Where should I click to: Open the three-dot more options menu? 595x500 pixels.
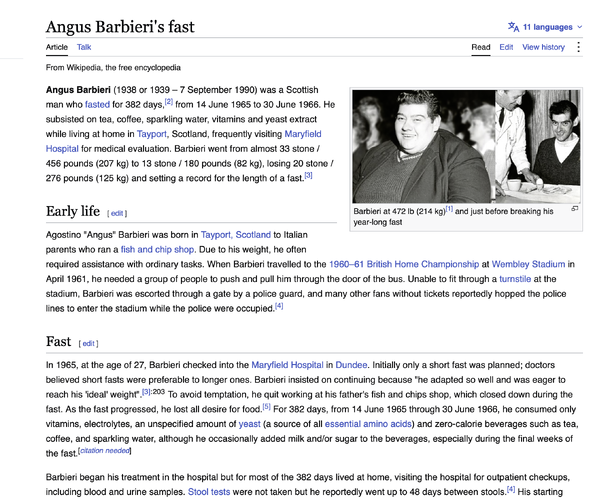pyautogui.click(x=578, y=47)
